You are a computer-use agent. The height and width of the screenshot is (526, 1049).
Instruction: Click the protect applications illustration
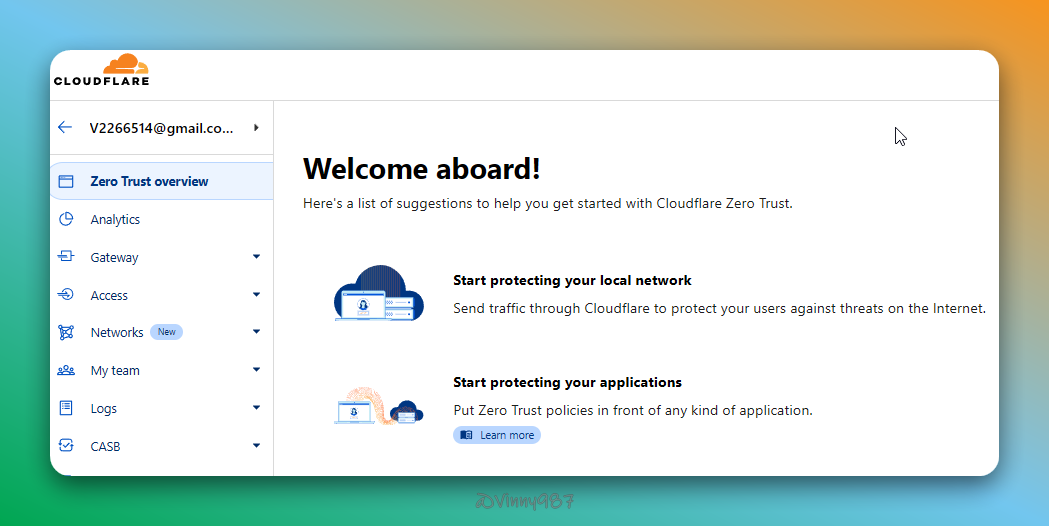point(379,405)
